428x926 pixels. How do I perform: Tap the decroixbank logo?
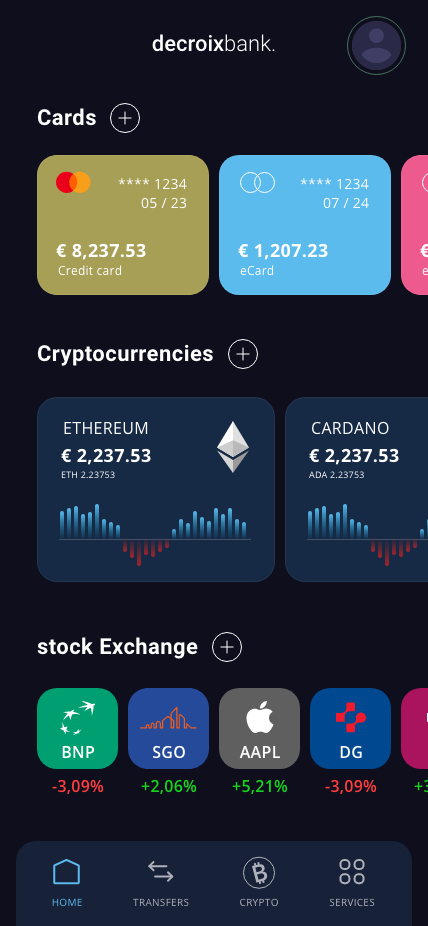[213, 44]
